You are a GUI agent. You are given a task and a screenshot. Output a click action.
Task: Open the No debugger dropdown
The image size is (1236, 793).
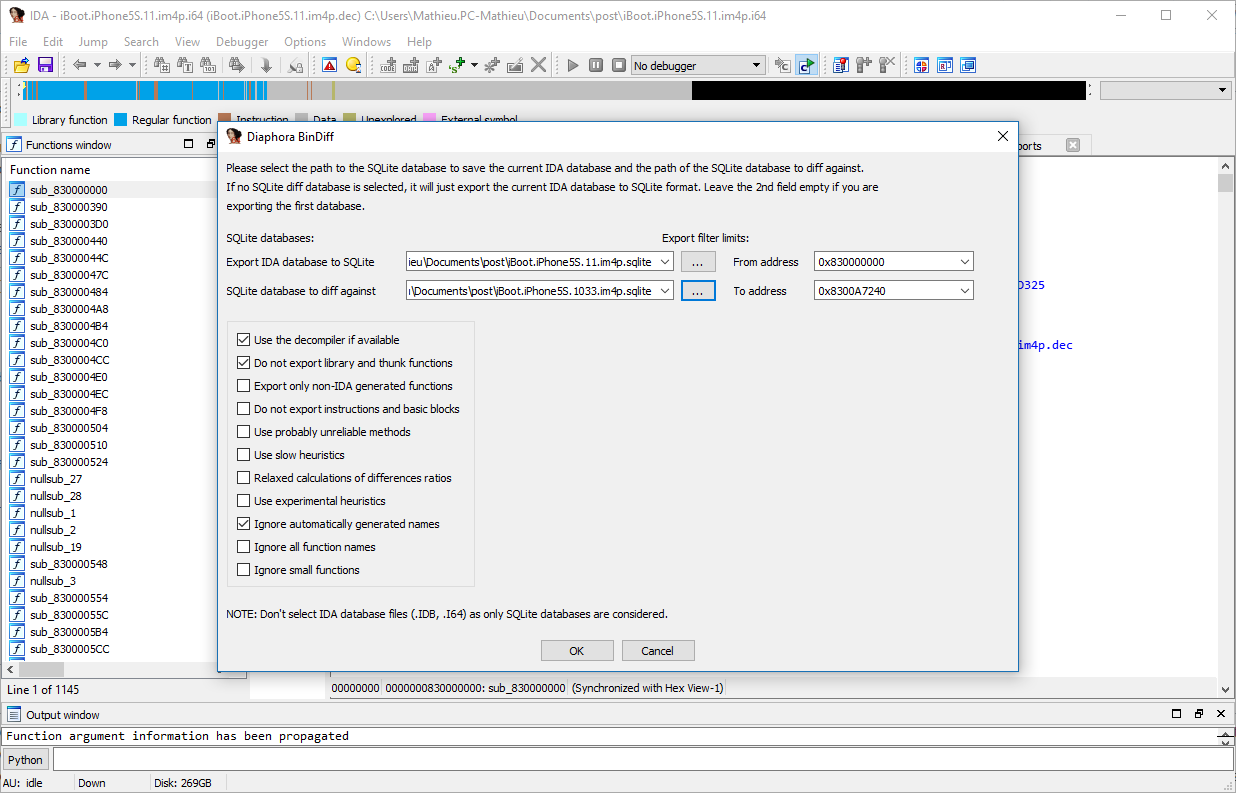[x=698, y=65]
